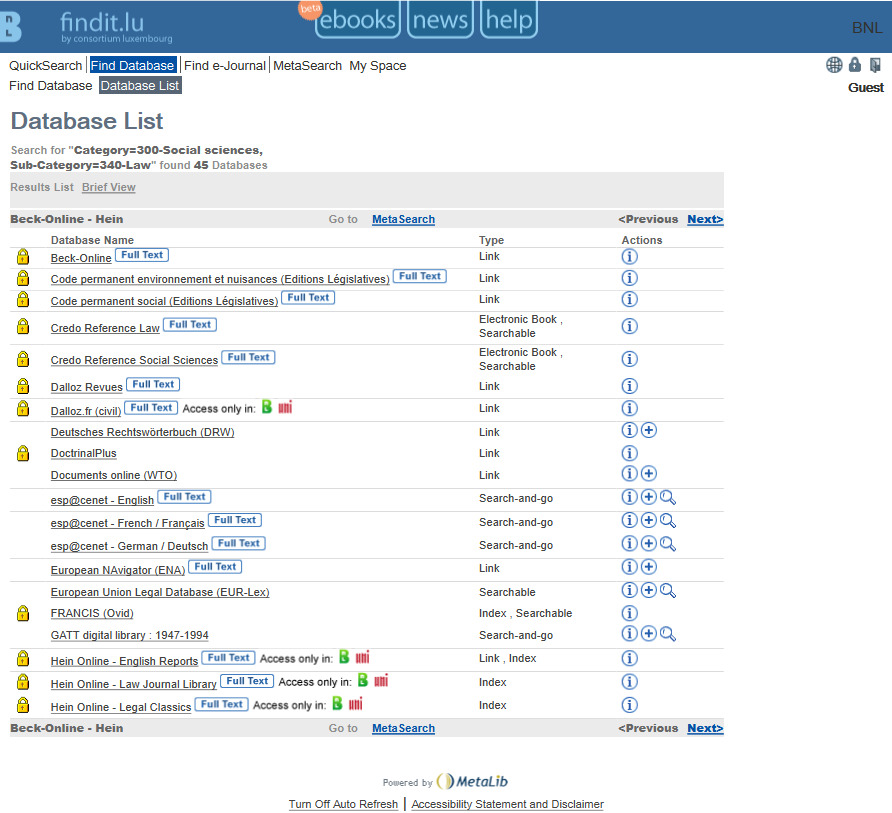Click the exit door icon in header
Viewport: 892px width, 813px height.
click(876, 65)
